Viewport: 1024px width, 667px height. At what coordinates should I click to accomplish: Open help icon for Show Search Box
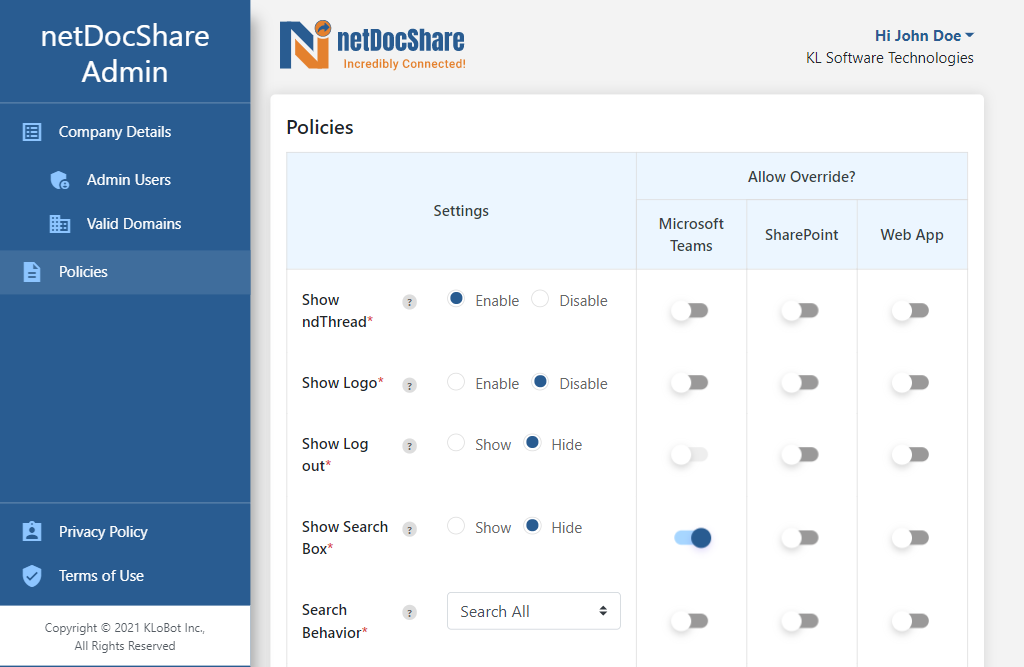coord(409,529)
